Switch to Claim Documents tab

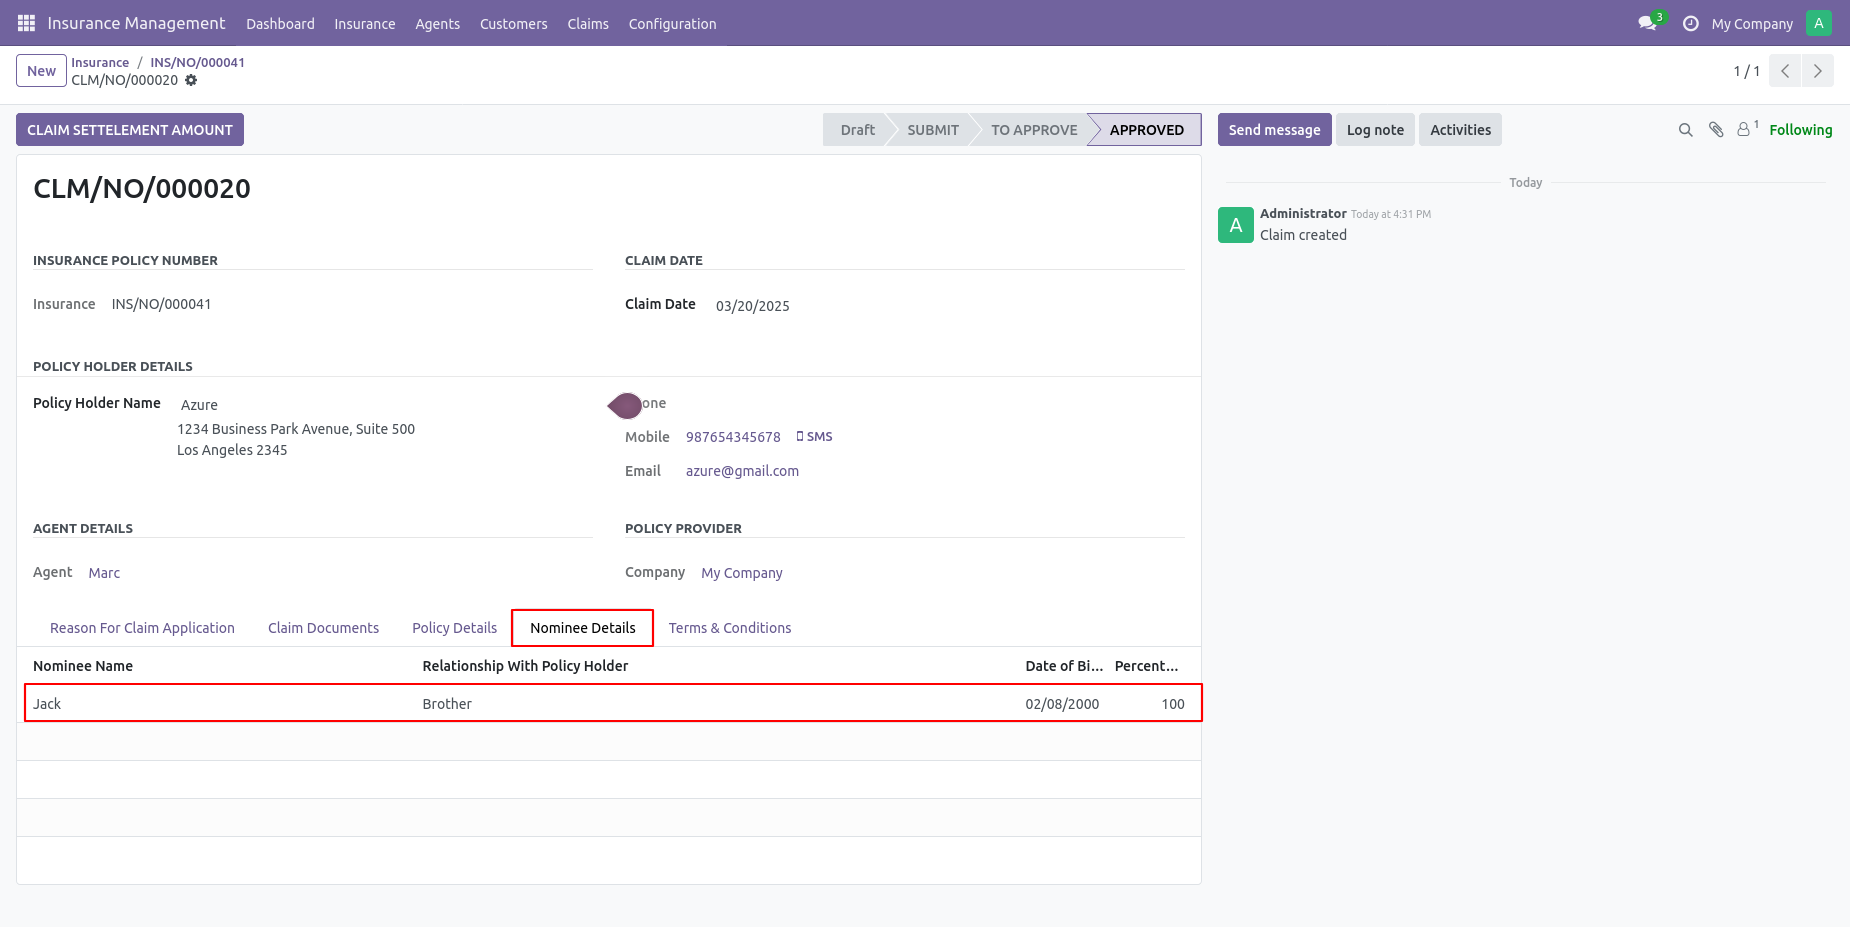324,628
